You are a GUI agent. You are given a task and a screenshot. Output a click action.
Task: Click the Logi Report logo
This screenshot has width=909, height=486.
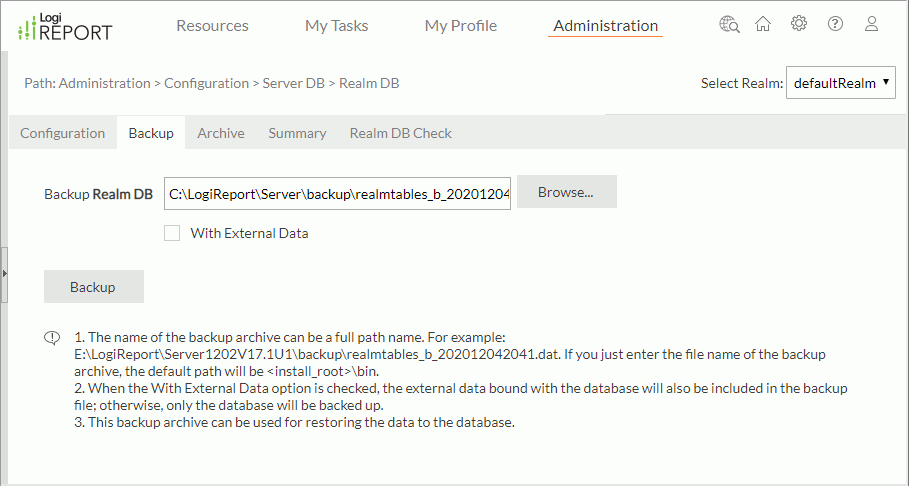click(x=65, y=27)
